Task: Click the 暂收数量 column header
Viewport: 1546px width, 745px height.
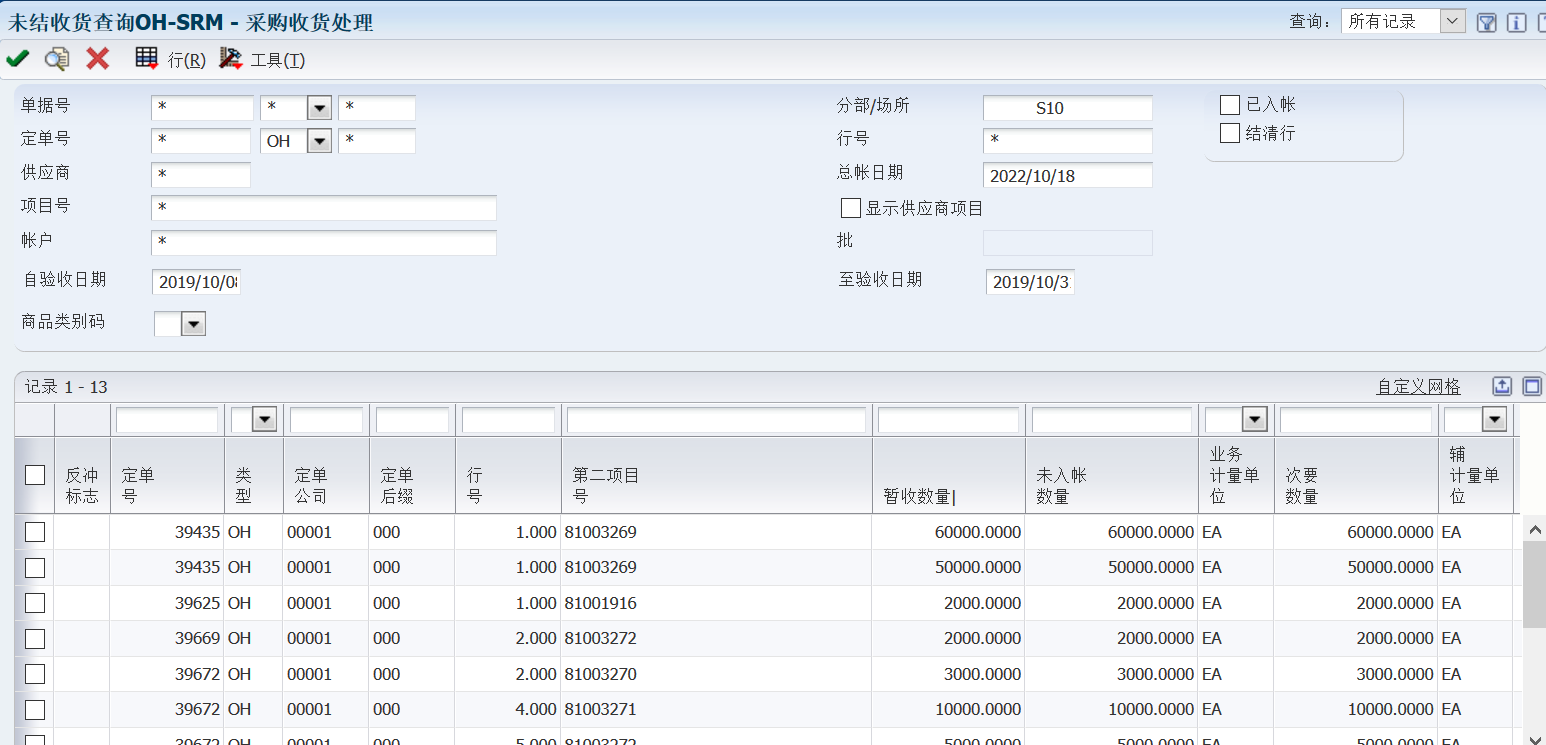Action: (918, 496)
